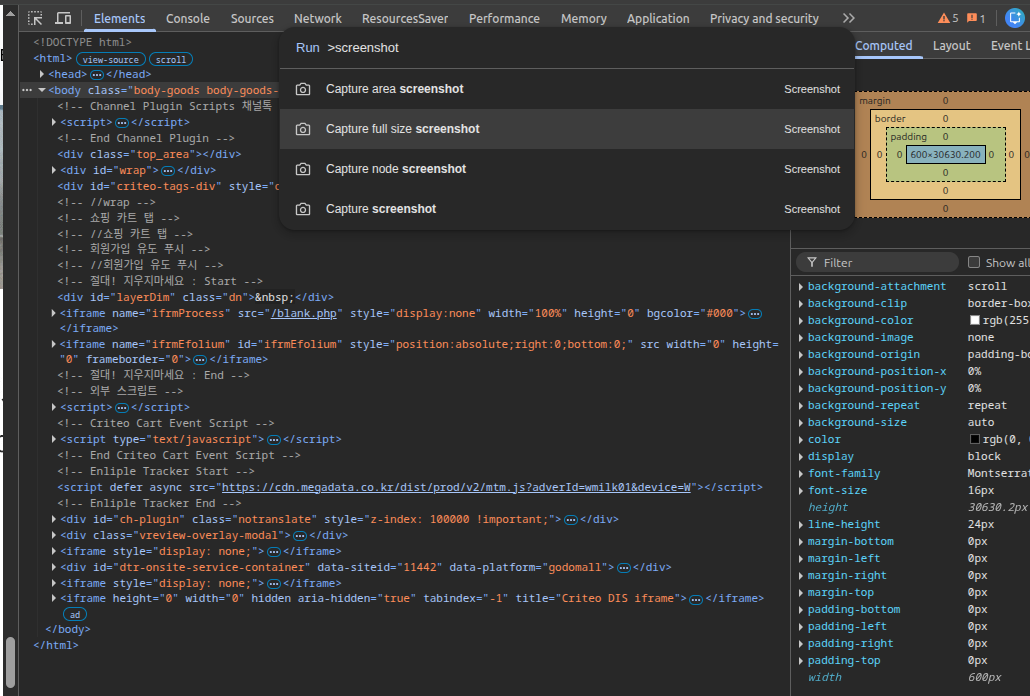Enable the Show all checkbox
Image resolution: width=1030 pixels, height=696 pixels.
(x=974, y=262)
